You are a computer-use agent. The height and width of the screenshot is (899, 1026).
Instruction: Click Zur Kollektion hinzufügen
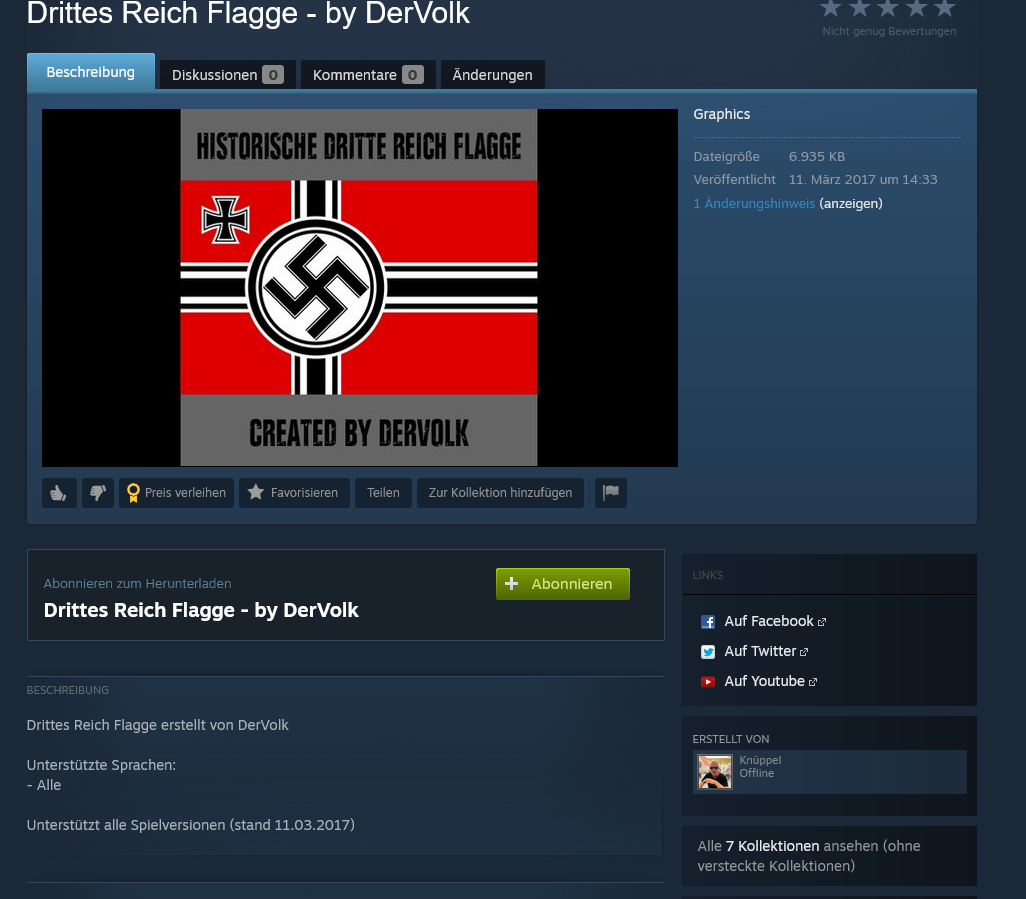point(500,493)
